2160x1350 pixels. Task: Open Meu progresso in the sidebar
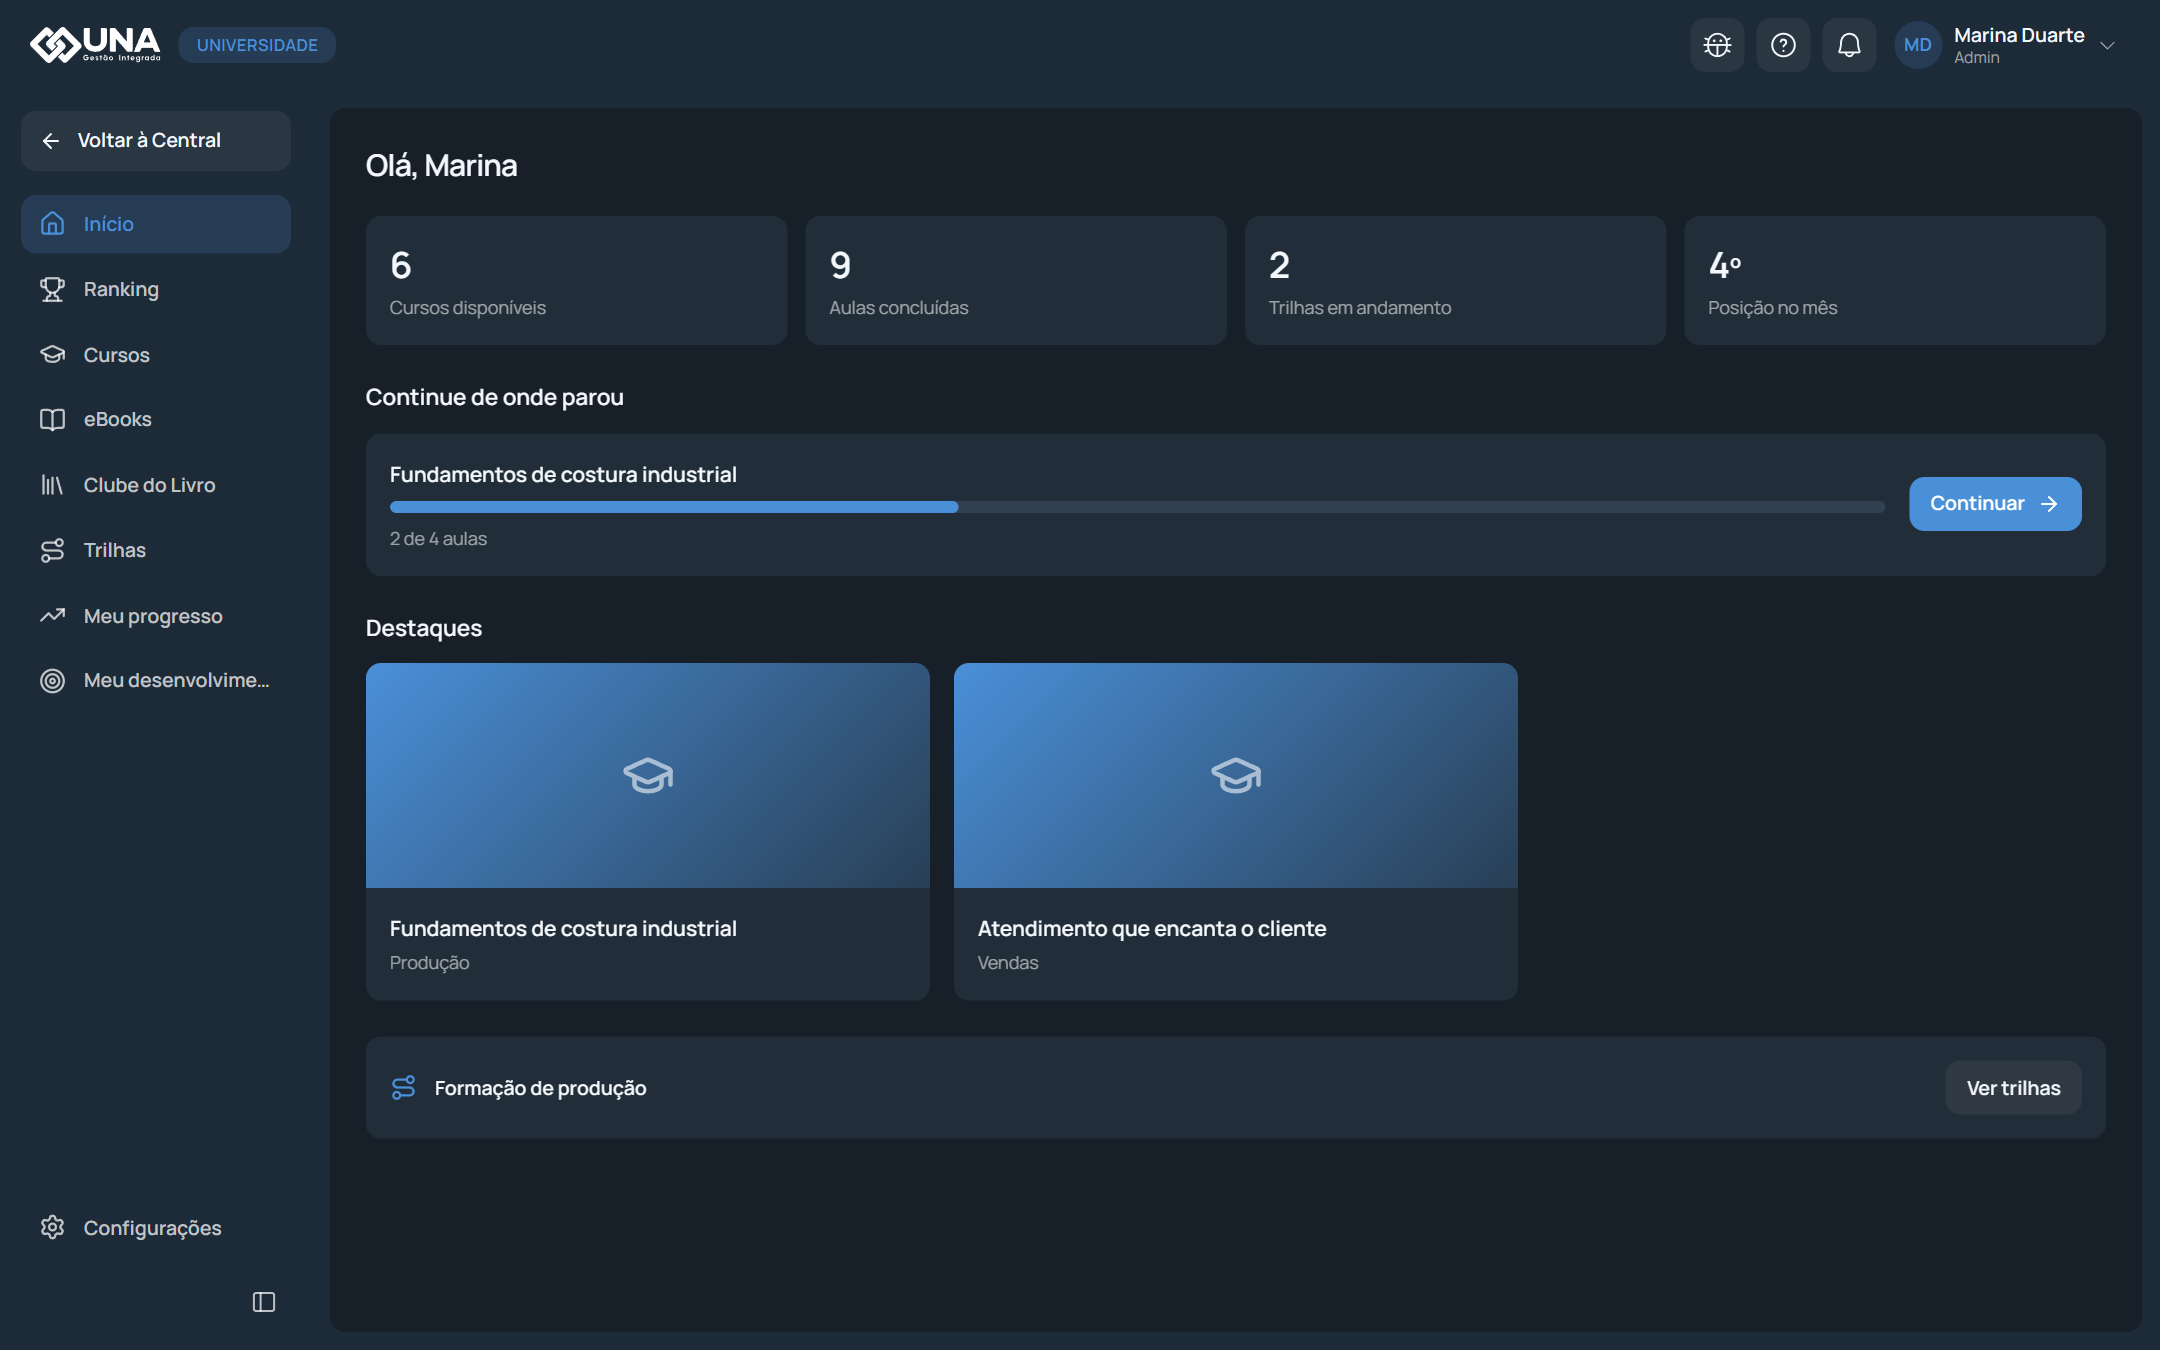(x=156, y=616)
